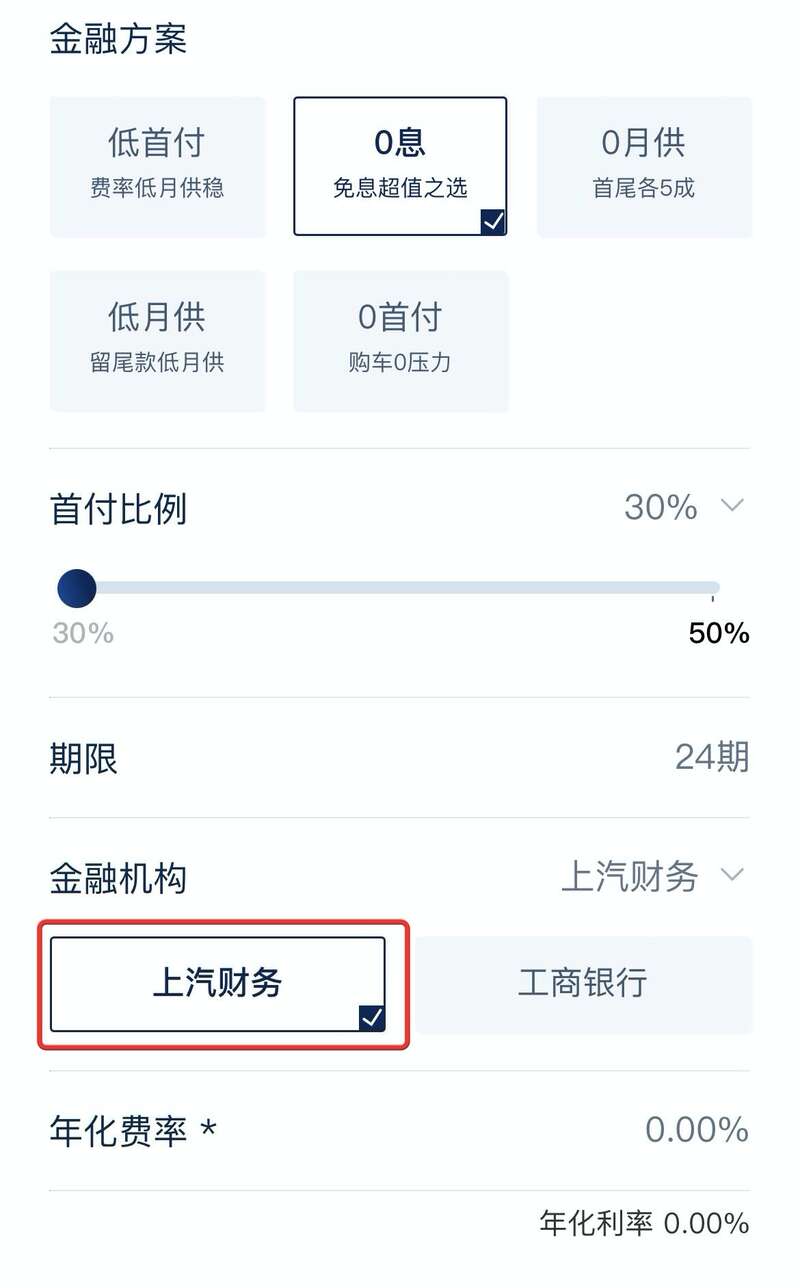Viewport: 800px width, 1288px height.
Task: Pick the 低月供 plan option
Action: coord(157,340)
